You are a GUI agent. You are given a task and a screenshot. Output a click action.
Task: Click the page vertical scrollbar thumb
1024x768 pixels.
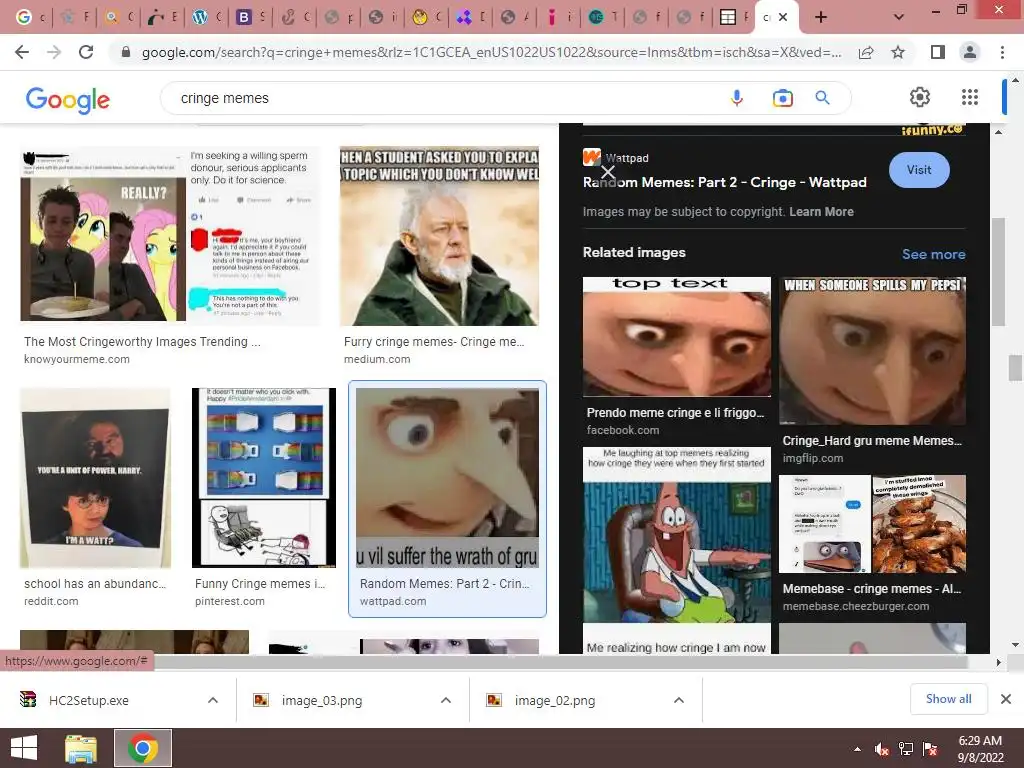coord(1015,368)
